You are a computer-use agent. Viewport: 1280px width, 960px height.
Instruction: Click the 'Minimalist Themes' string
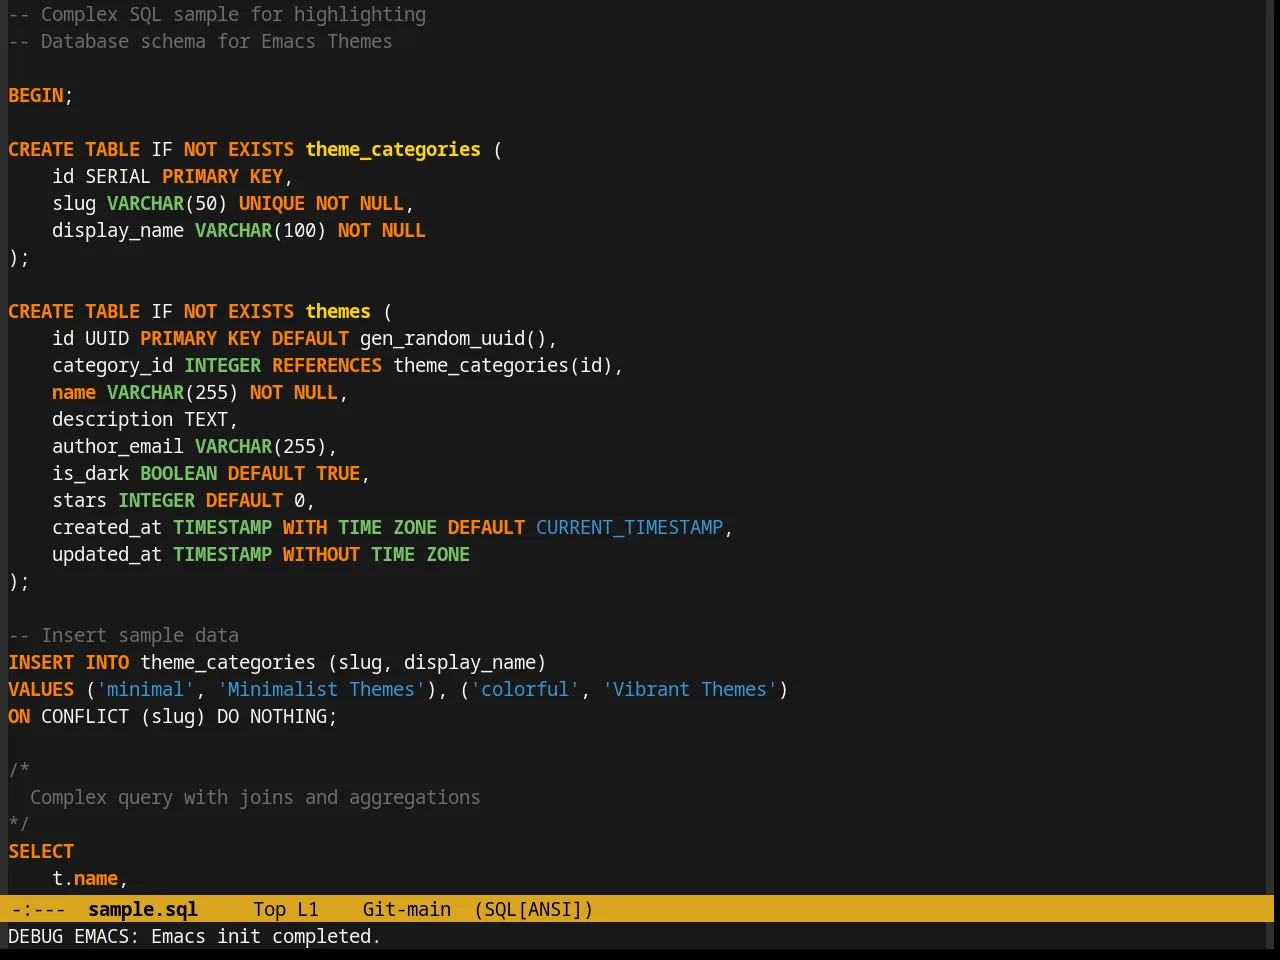321,689
